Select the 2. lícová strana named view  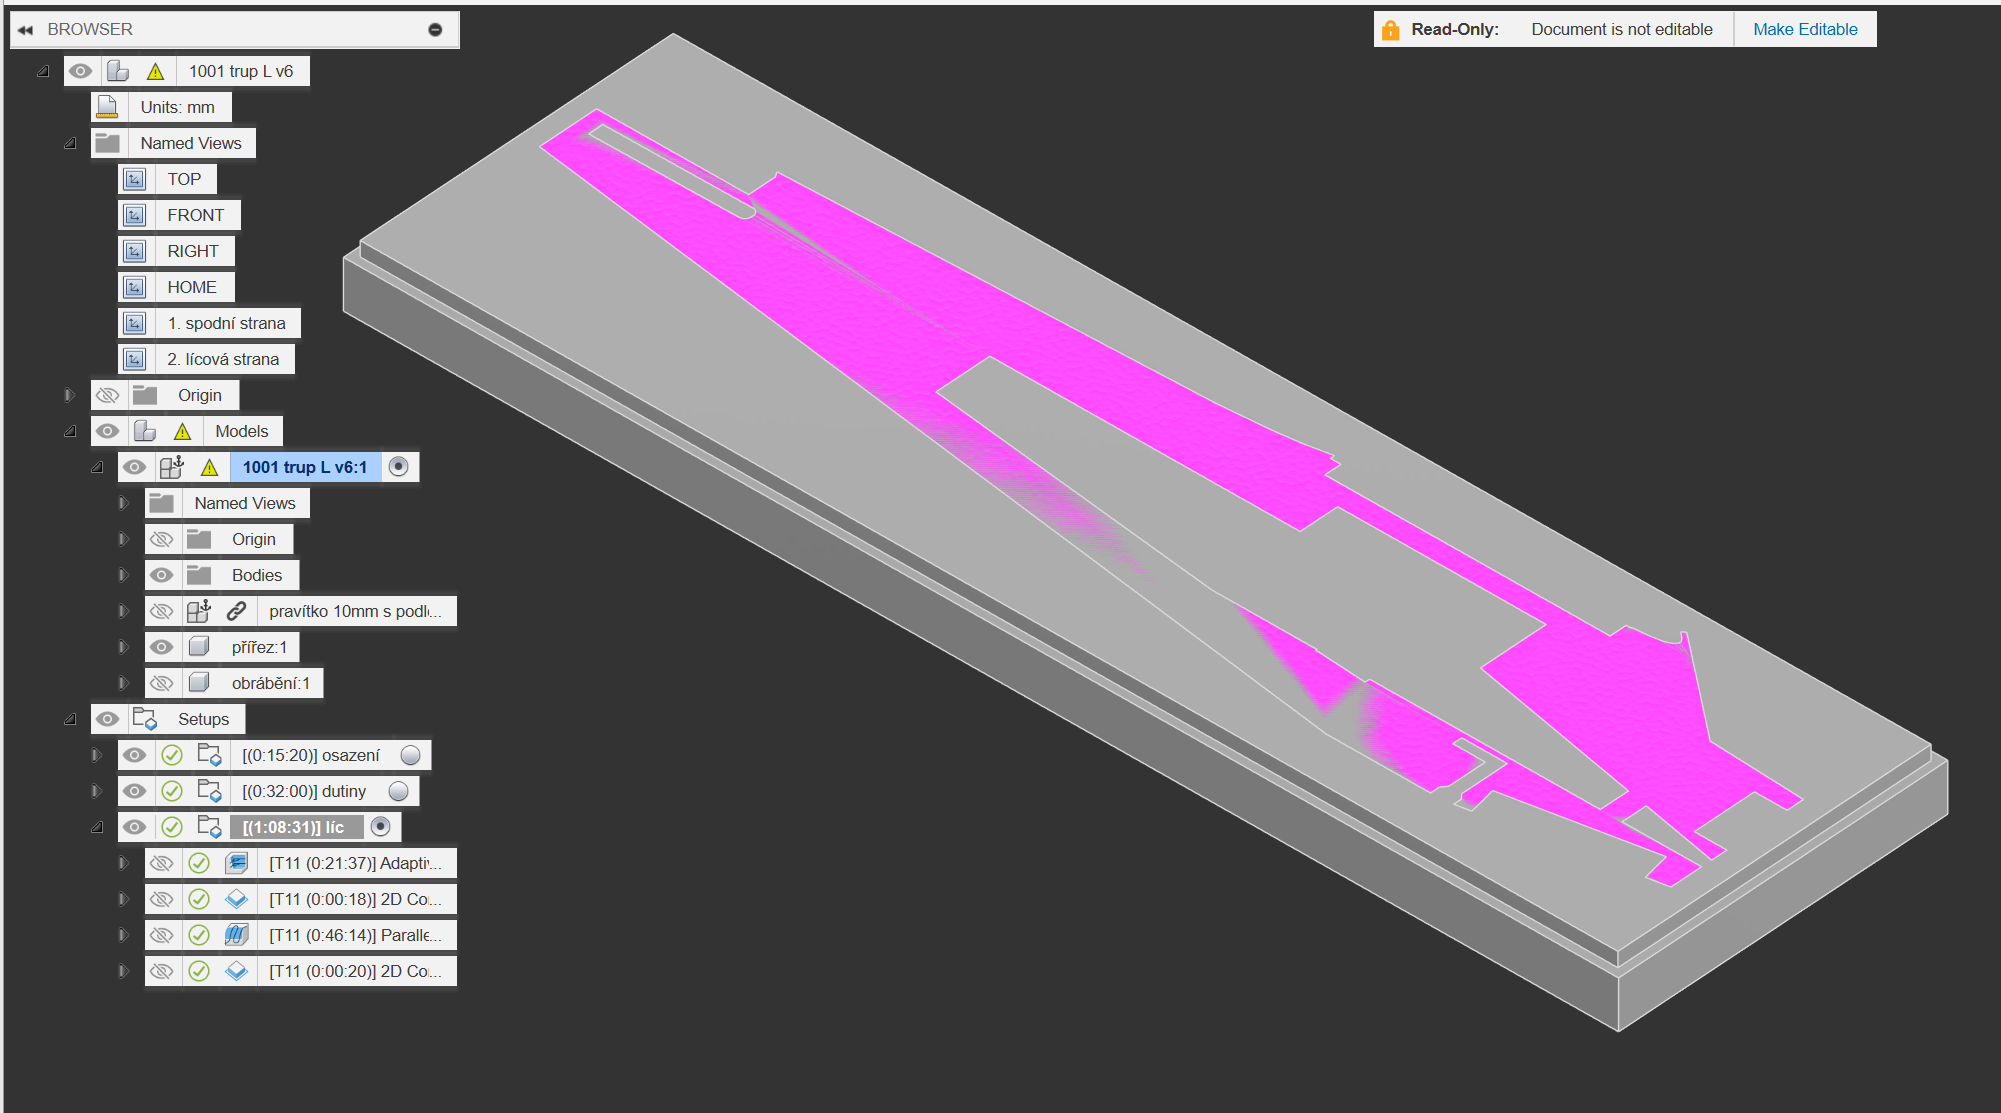223,359
